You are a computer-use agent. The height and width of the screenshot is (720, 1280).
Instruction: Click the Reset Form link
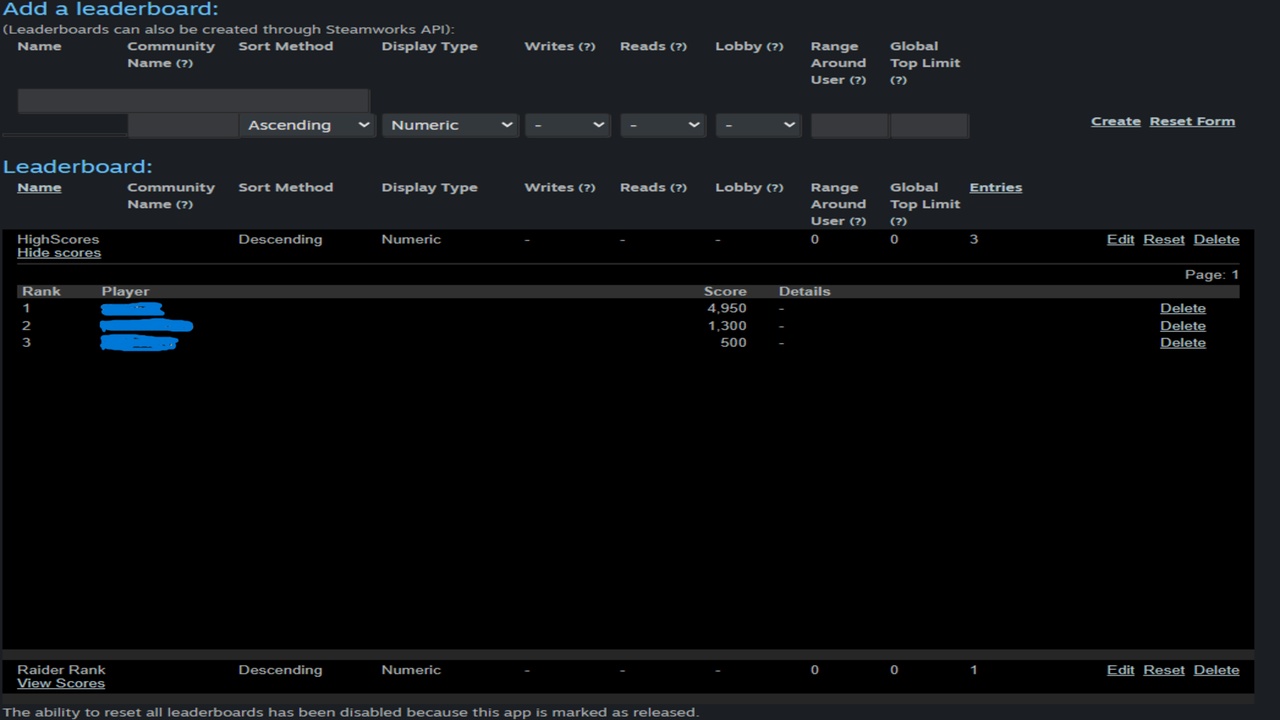pos(1192,121)
